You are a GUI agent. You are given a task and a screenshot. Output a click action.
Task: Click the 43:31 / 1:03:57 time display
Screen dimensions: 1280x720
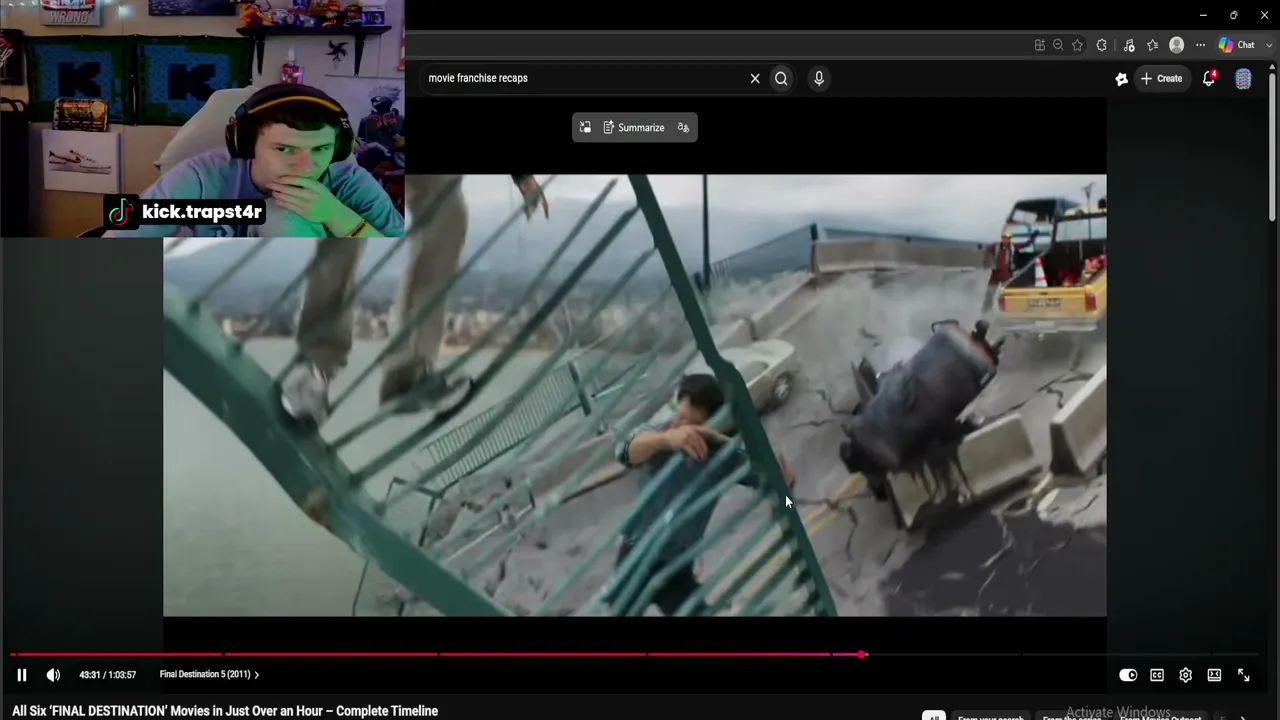108,675
